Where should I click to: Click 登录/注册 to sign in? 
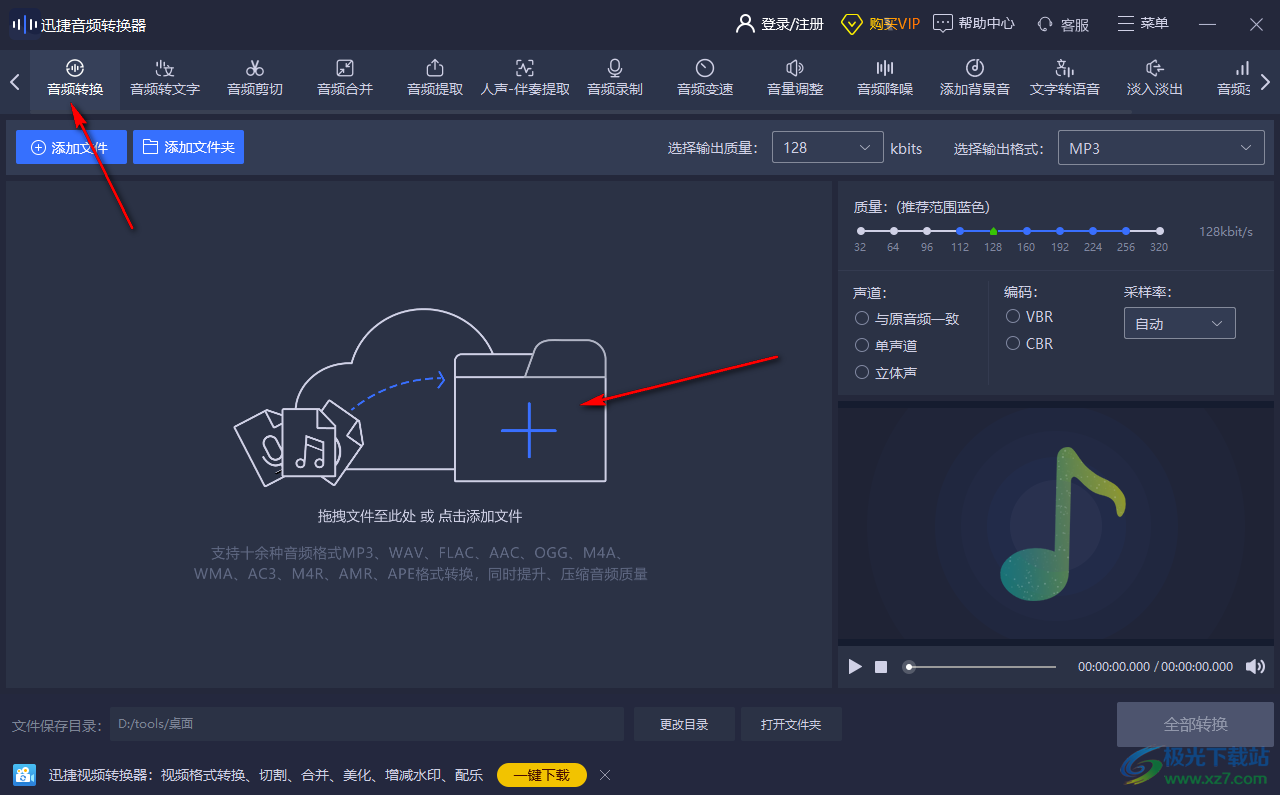(780, 24)
